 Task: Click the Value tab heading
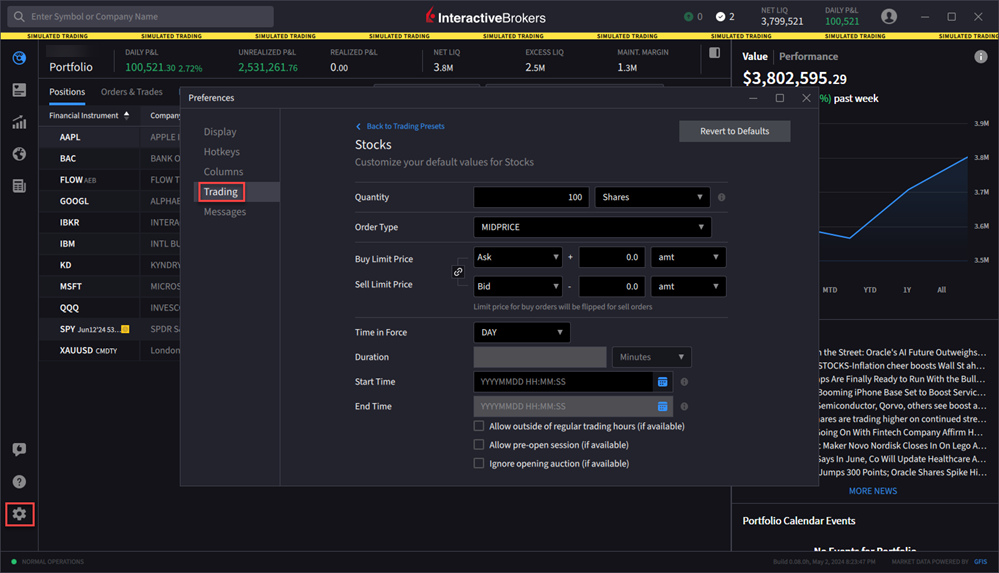point(755,56)
